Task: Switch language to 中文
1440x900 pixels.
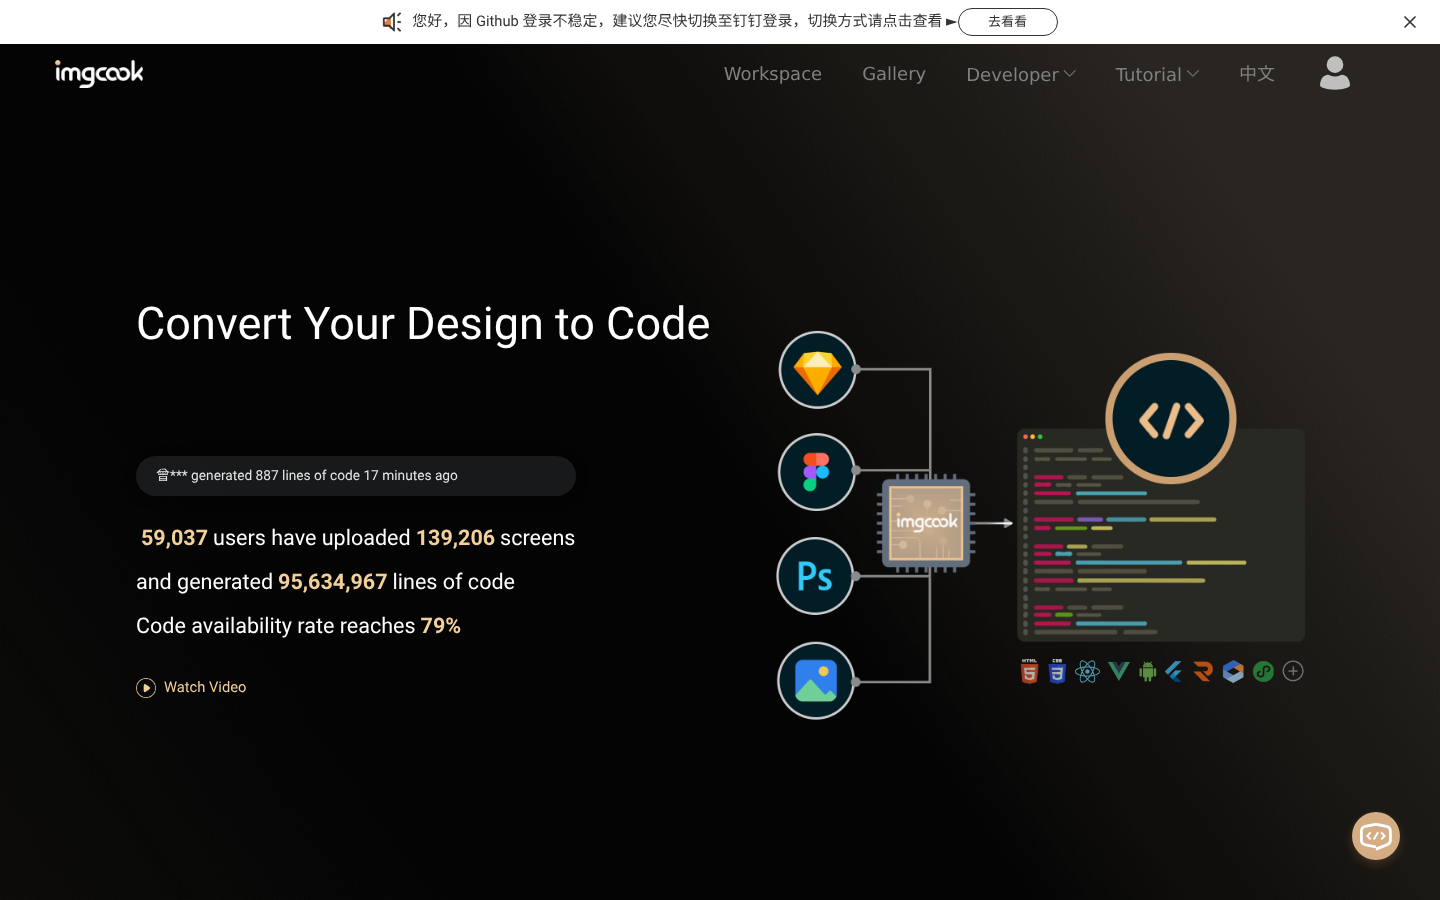Action: click(1257, 74)
